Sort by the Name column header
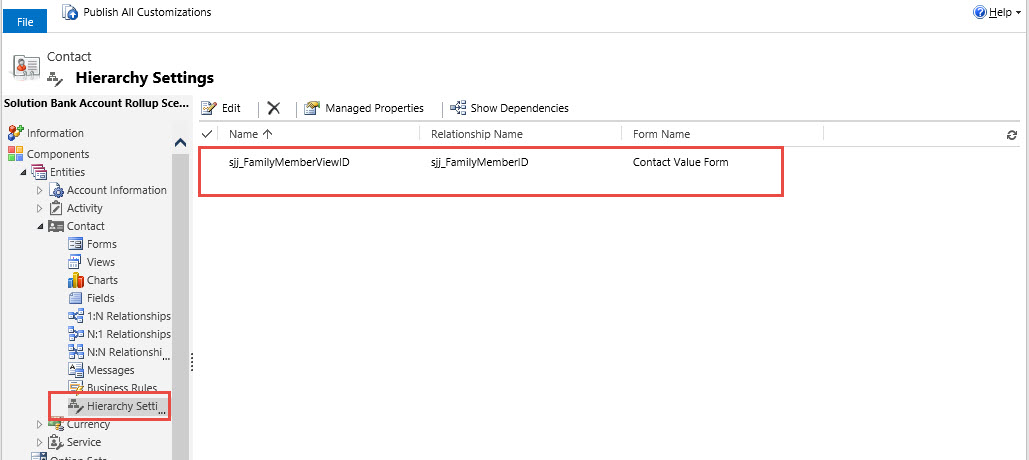The image size is (1029, 460). click(251, 134)
